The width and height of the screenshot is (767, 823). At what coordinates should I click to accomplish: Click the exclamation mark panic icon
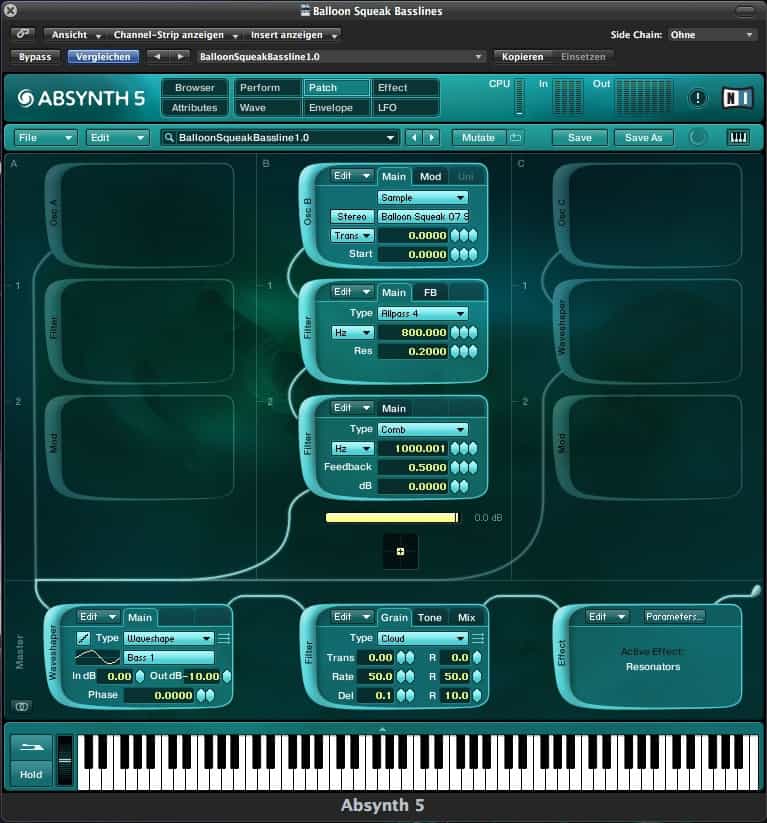coord(698,98)
